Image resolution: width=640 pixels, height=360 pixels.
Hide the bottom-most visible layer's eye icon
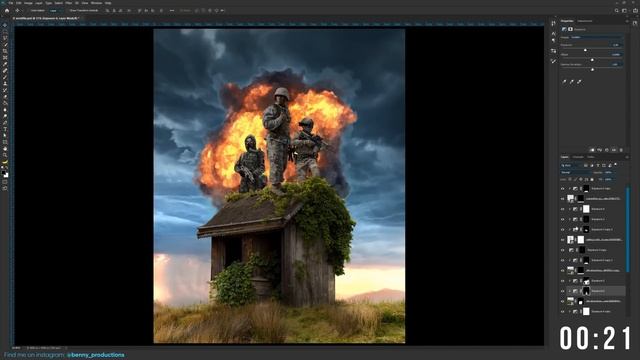click(x=563, y=311)
